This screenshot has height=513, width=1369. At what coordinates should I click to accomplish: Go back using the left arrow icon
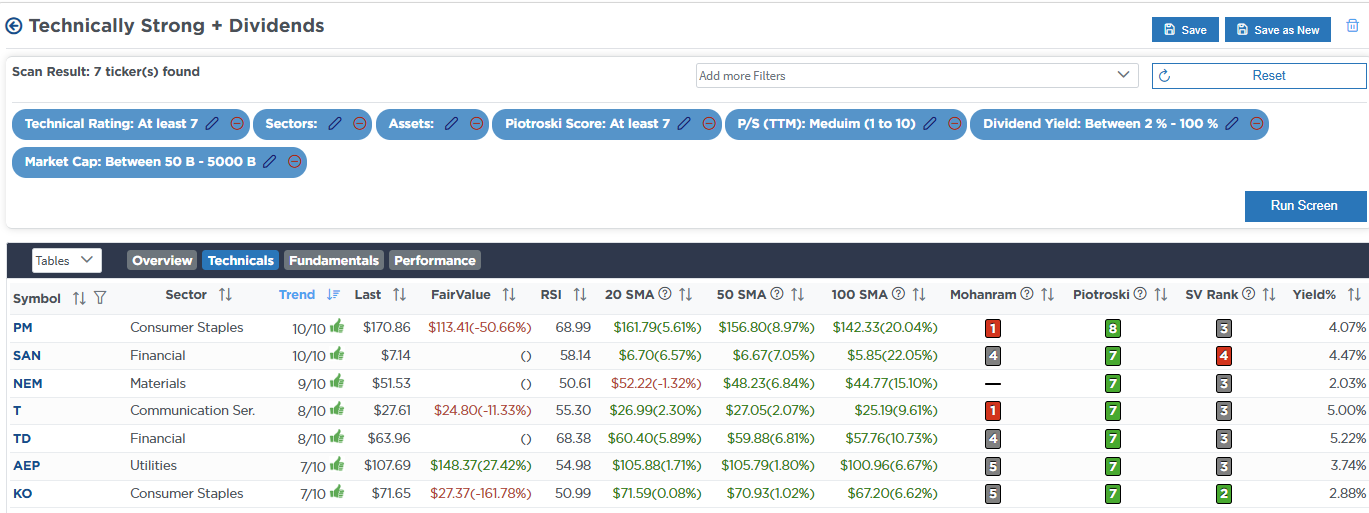[x=14, y=27]
